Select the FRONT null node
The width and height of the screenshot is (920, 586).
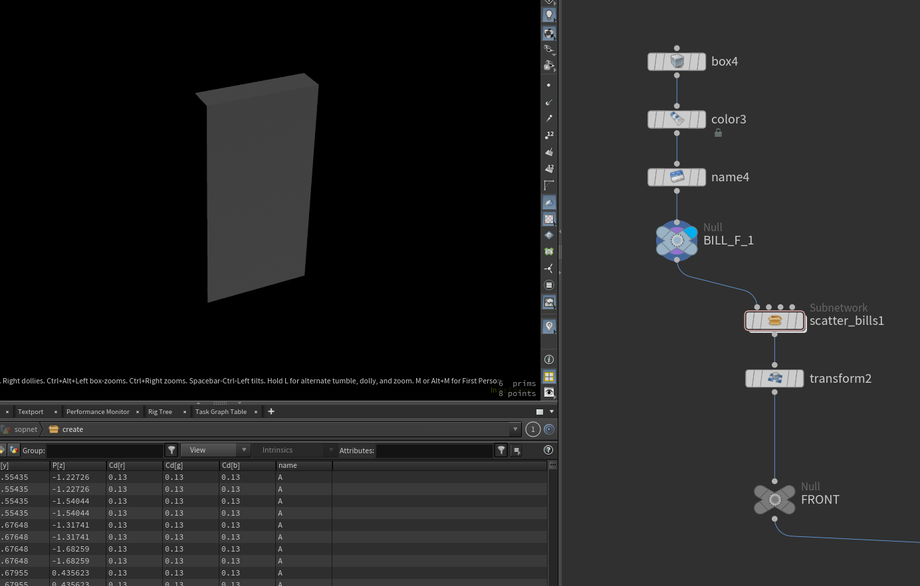pos(775,499)
